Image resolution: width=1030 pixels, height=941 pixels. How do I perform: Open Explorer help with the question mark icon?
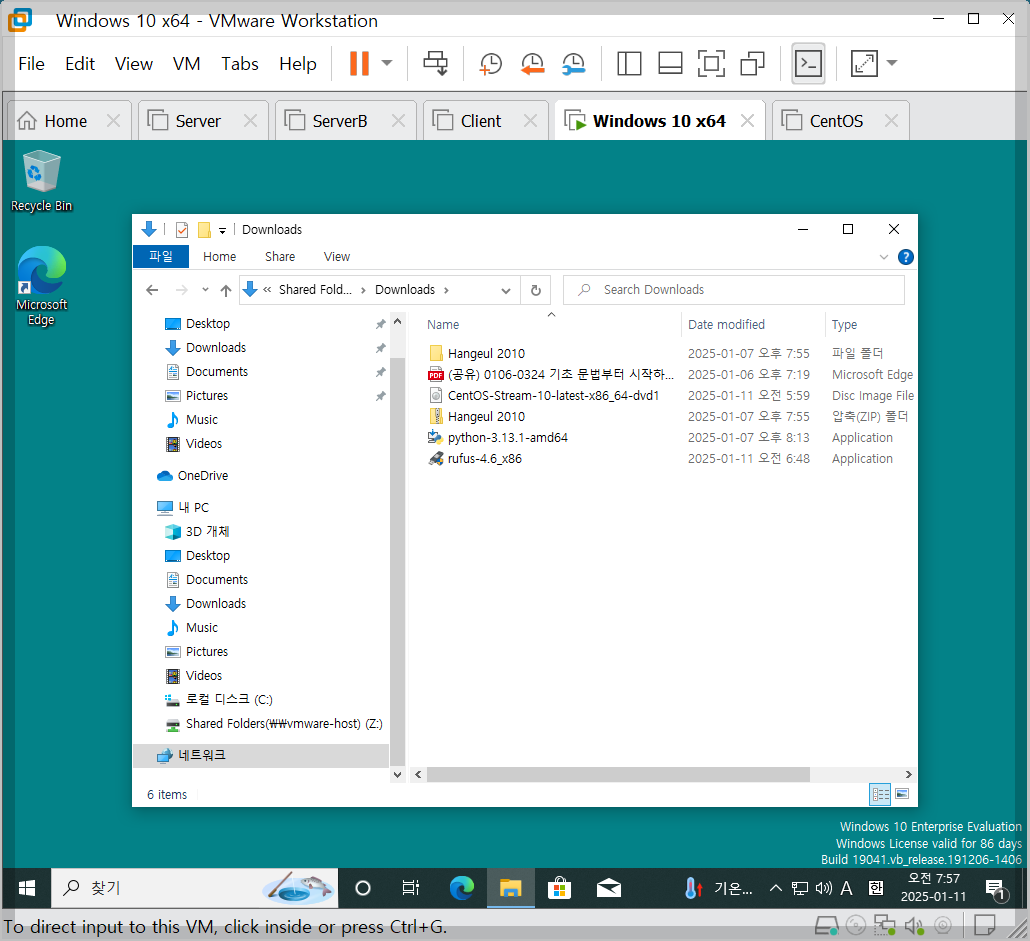pyautogui.click(x=906, y=257)
